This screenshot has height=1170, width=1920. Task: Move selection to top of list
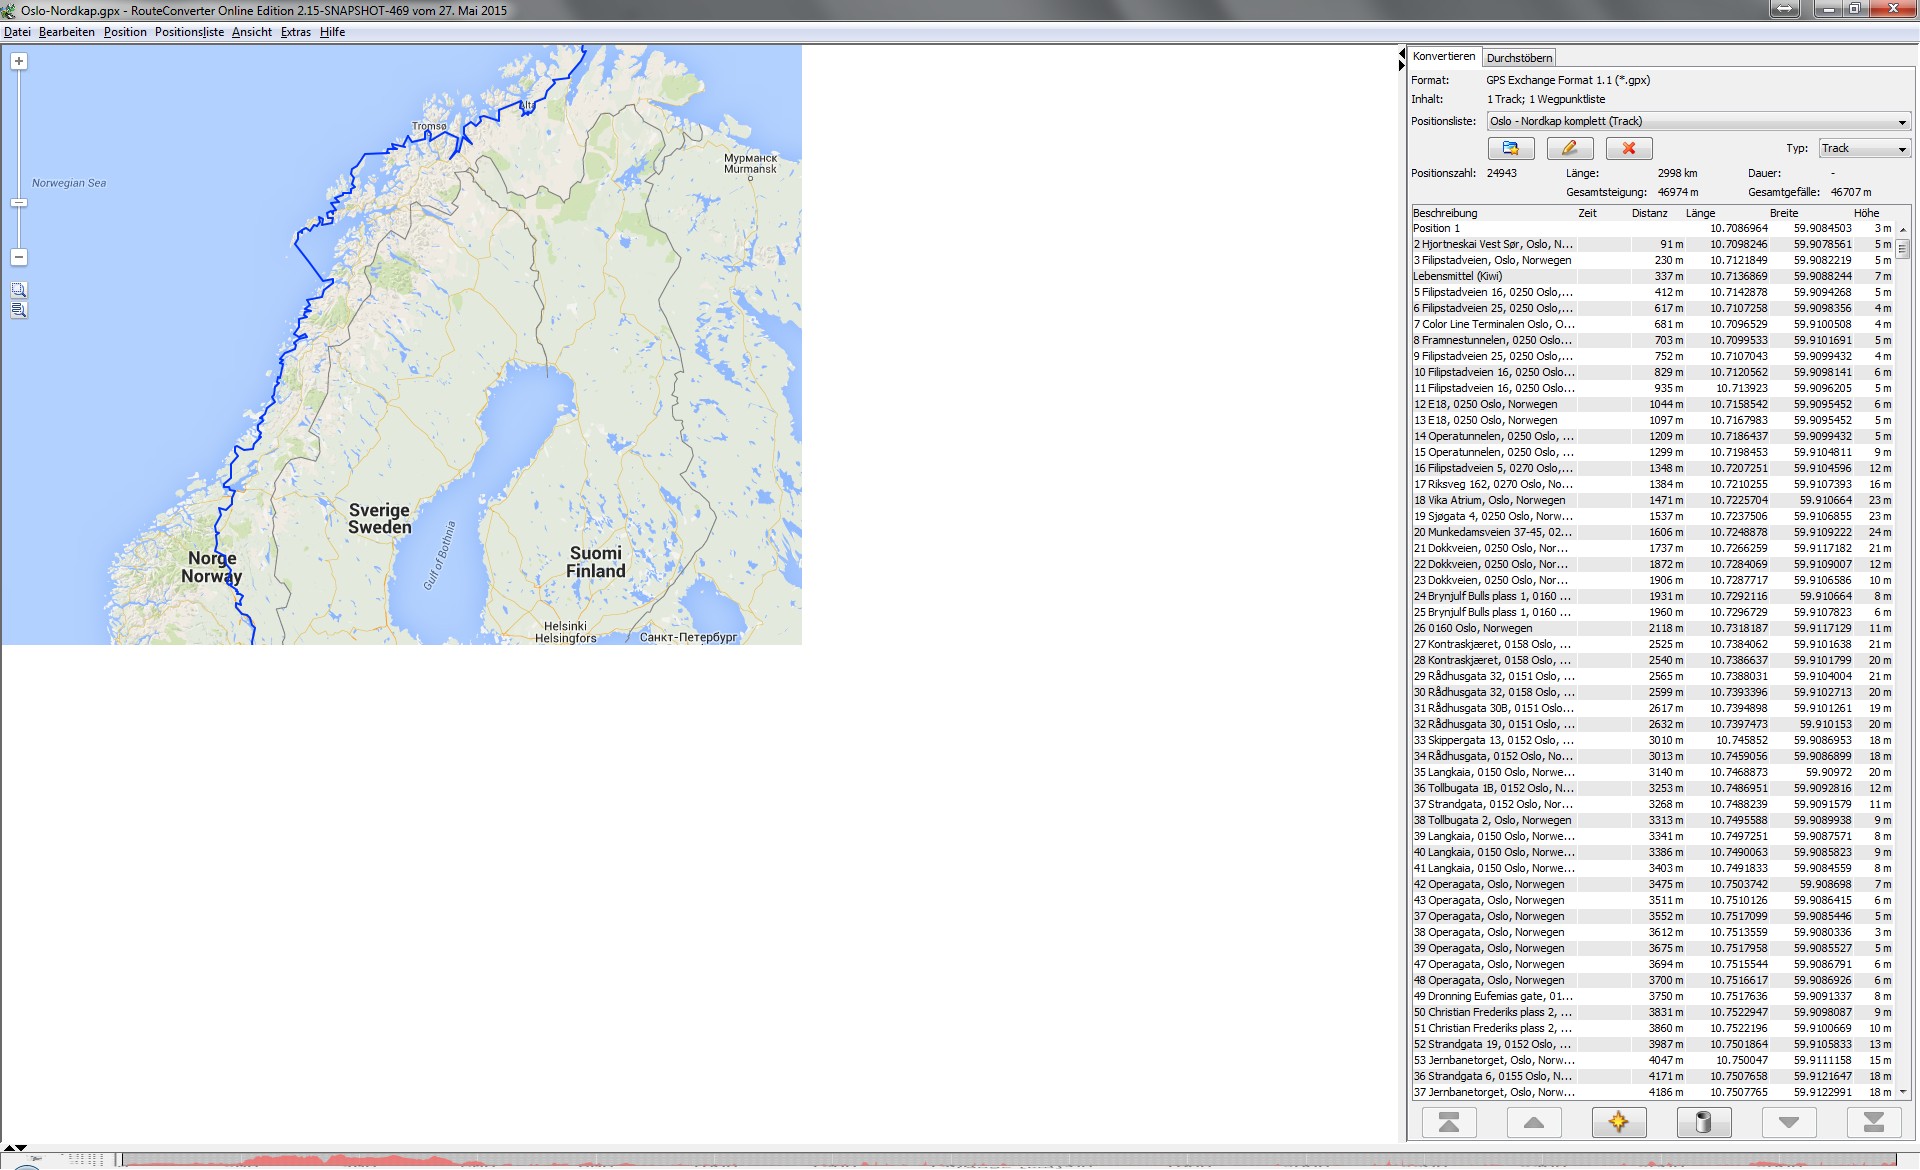[1448, 1122]
